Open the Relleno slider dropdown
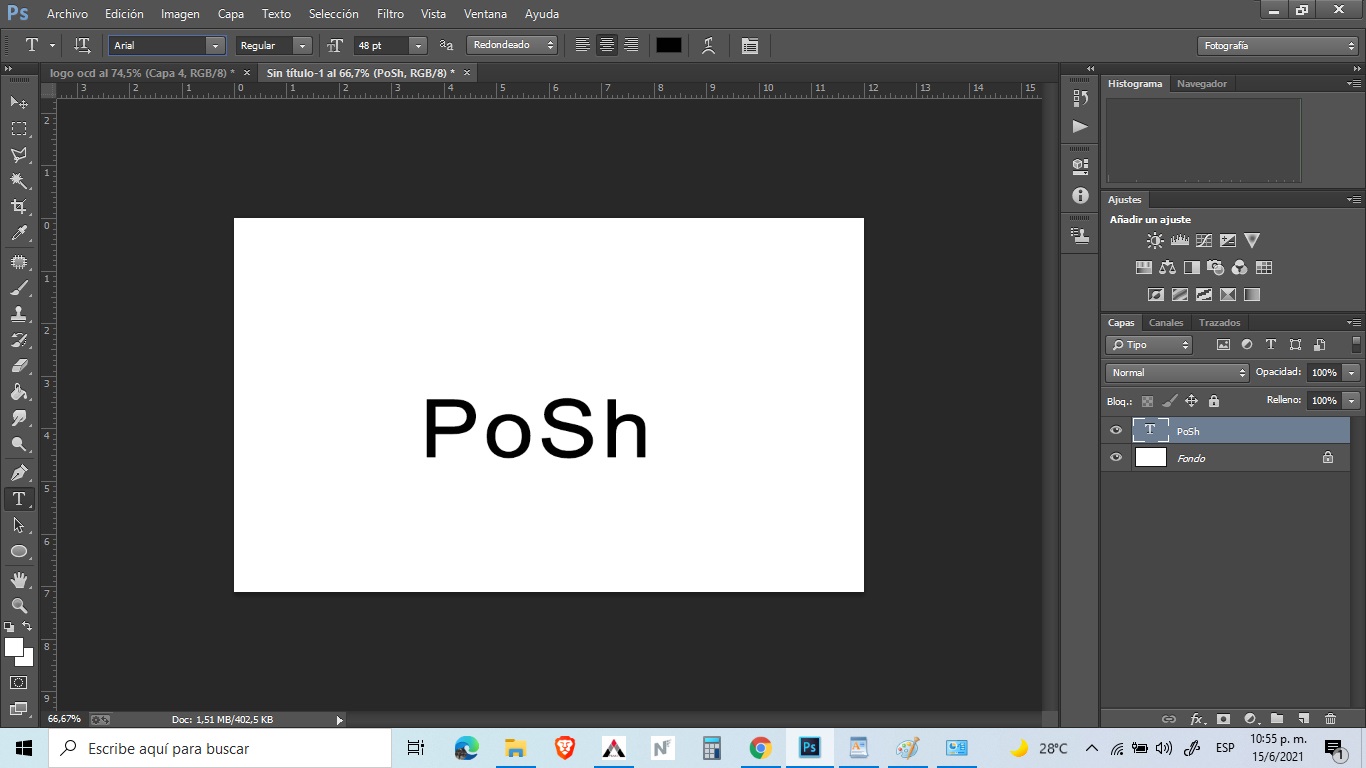The height and width of the screenshot is (768, 1366). point(1352,400)
